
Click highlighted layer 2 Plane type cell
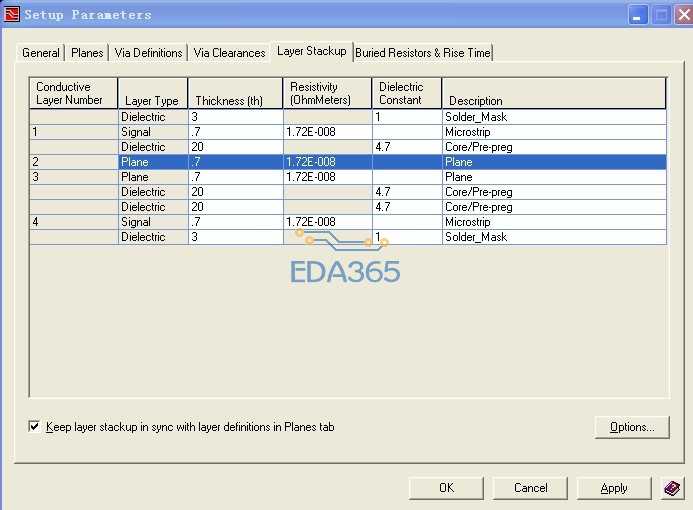pos(153,162)
